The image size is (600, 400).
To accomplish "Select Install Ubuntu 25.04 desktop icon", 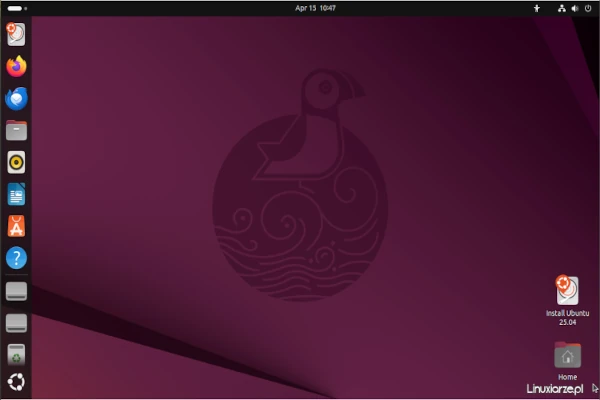I will click(567, 291).
